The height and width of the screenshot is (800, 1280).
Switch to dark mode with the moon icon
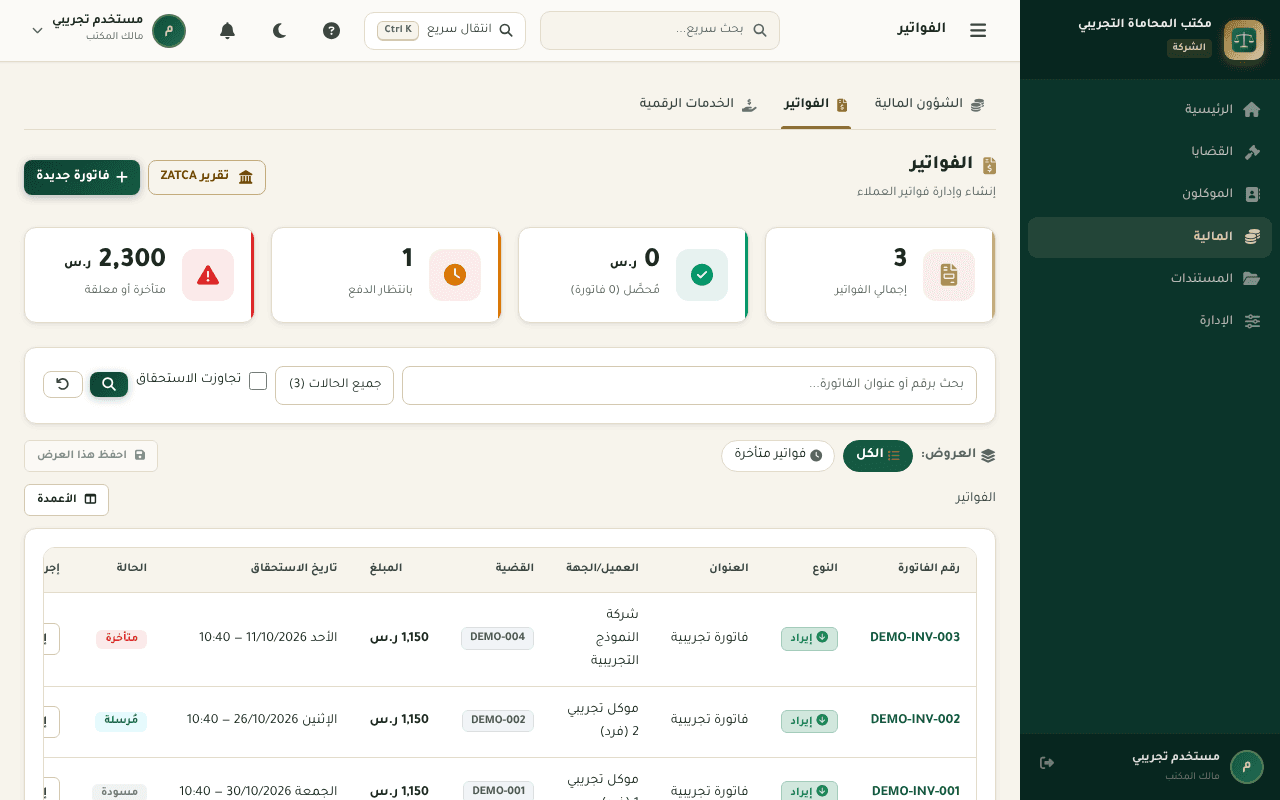(280, 30)
